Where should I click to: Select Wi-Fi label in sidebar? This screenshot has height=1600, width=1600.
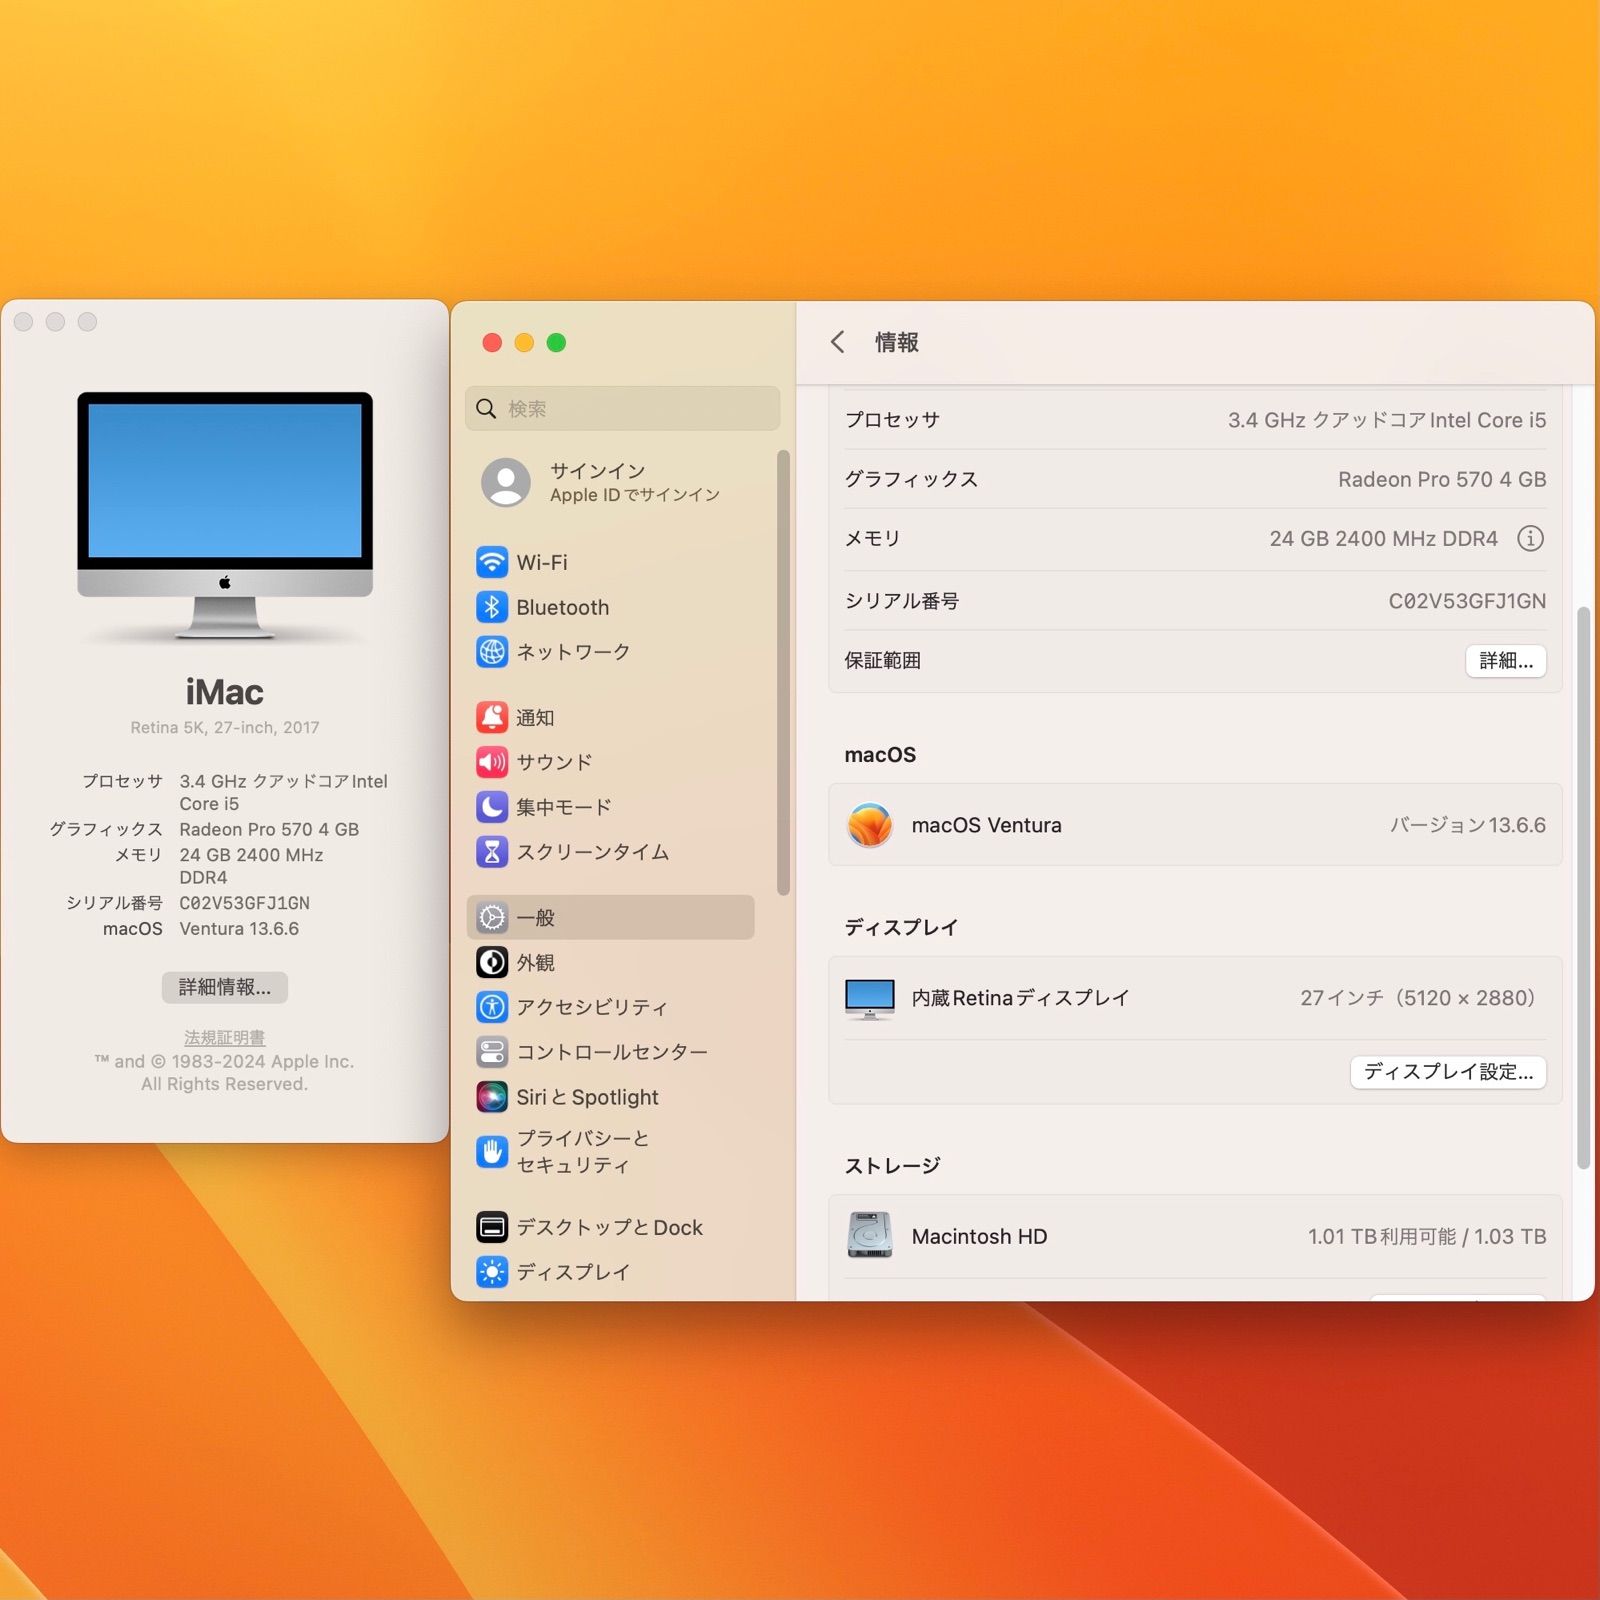(542, 562)
